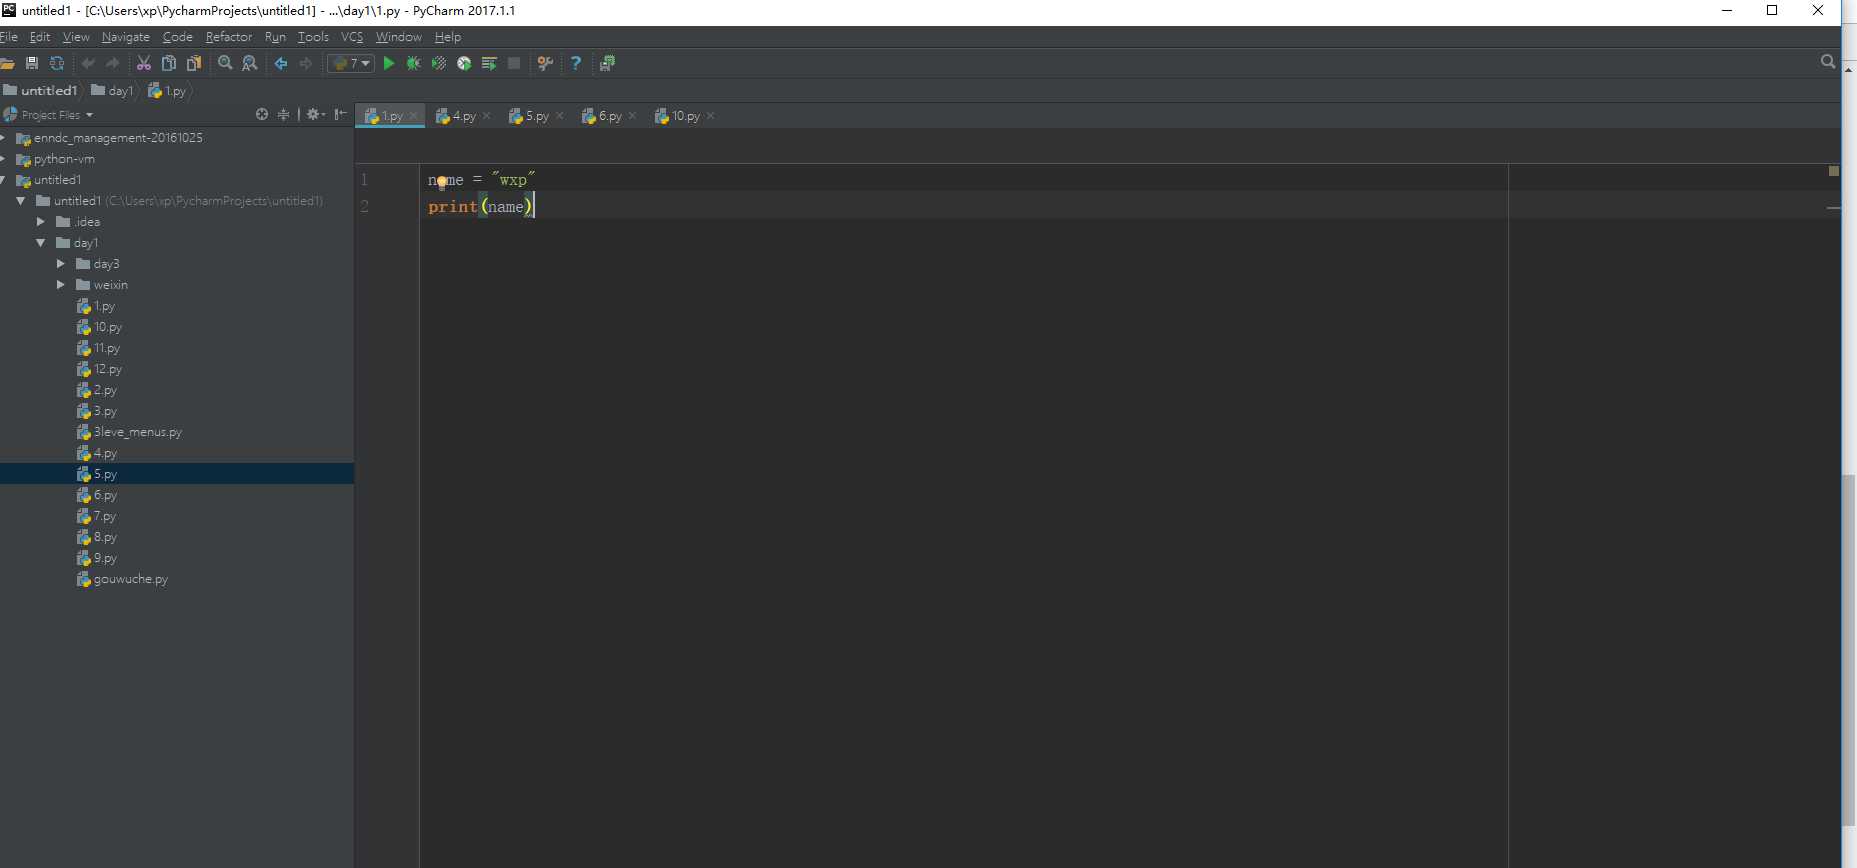Open the Window menu
Image resolution: width=1857 pixels, height=868 pixels.
tap(399, 37)
